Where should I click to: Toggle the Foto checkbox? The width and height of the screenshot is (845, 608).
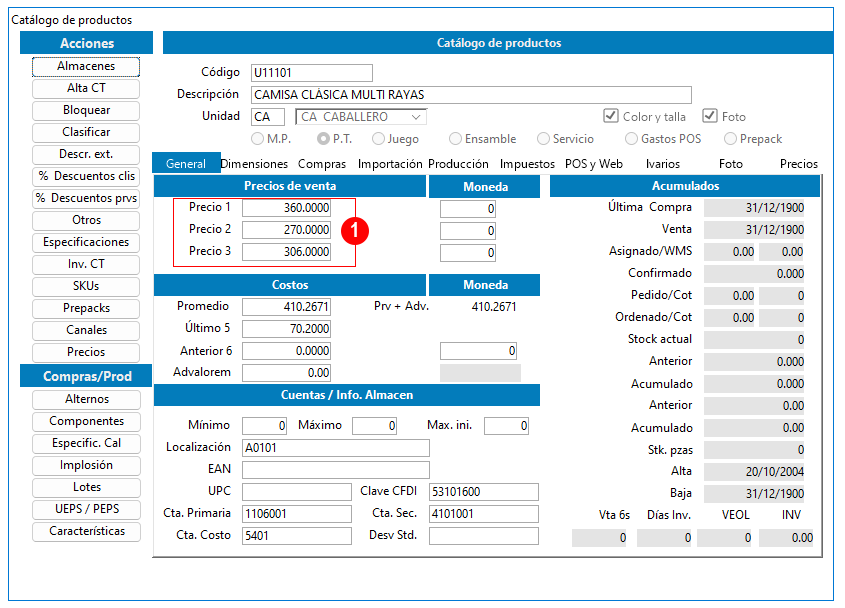[x=709, y=116]
